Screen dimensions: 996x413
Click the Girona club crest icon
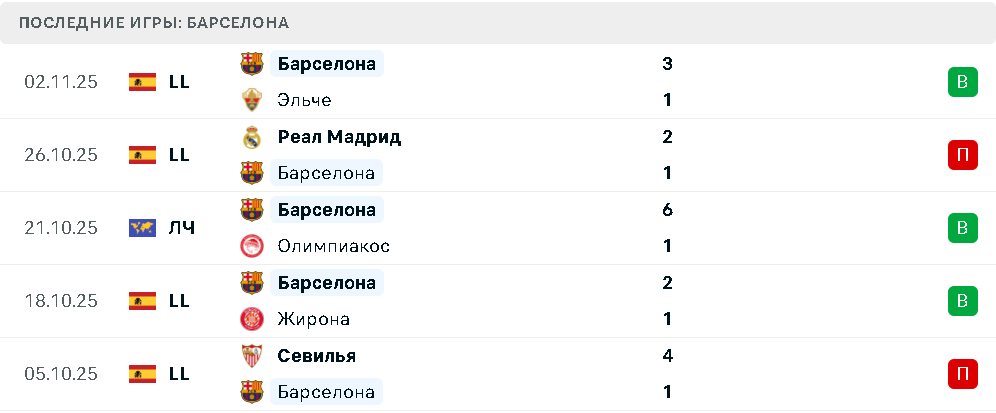pyautogui.click(x=251, y=319)
